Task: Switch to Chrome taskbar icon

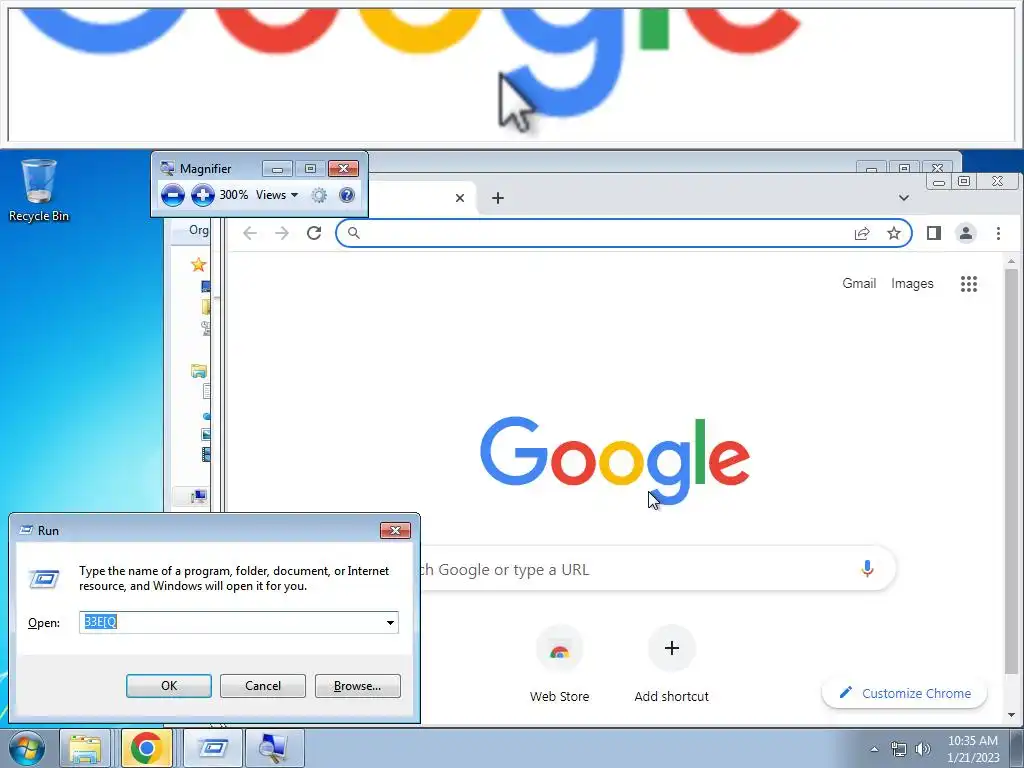Action: pyautogui.click(x=146, y=748)
